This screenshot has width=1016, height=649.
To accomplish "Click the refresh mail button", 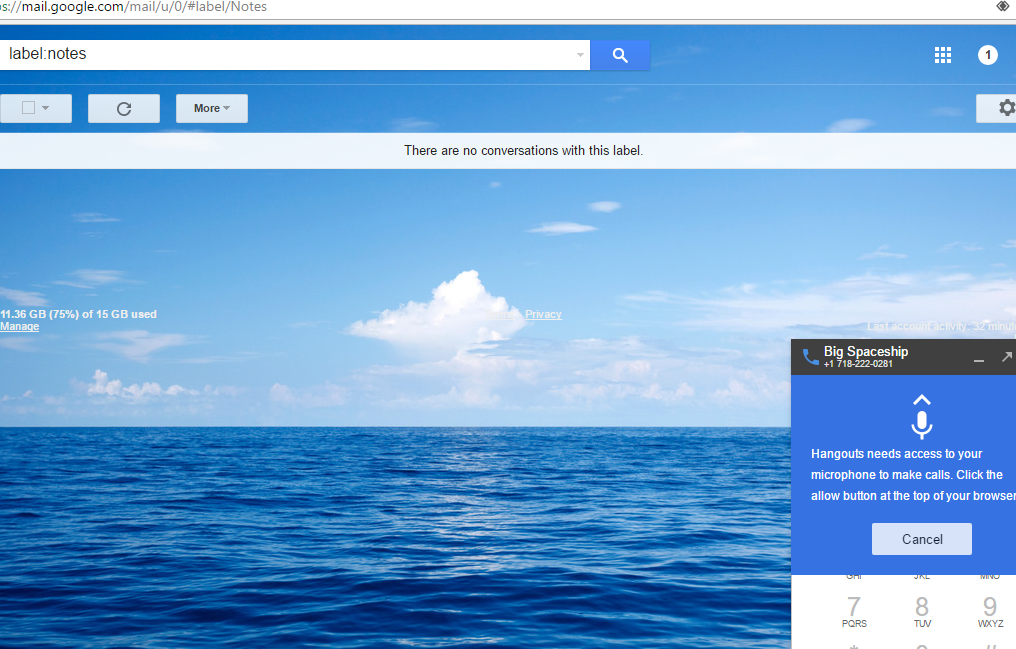I will (124, 108).
